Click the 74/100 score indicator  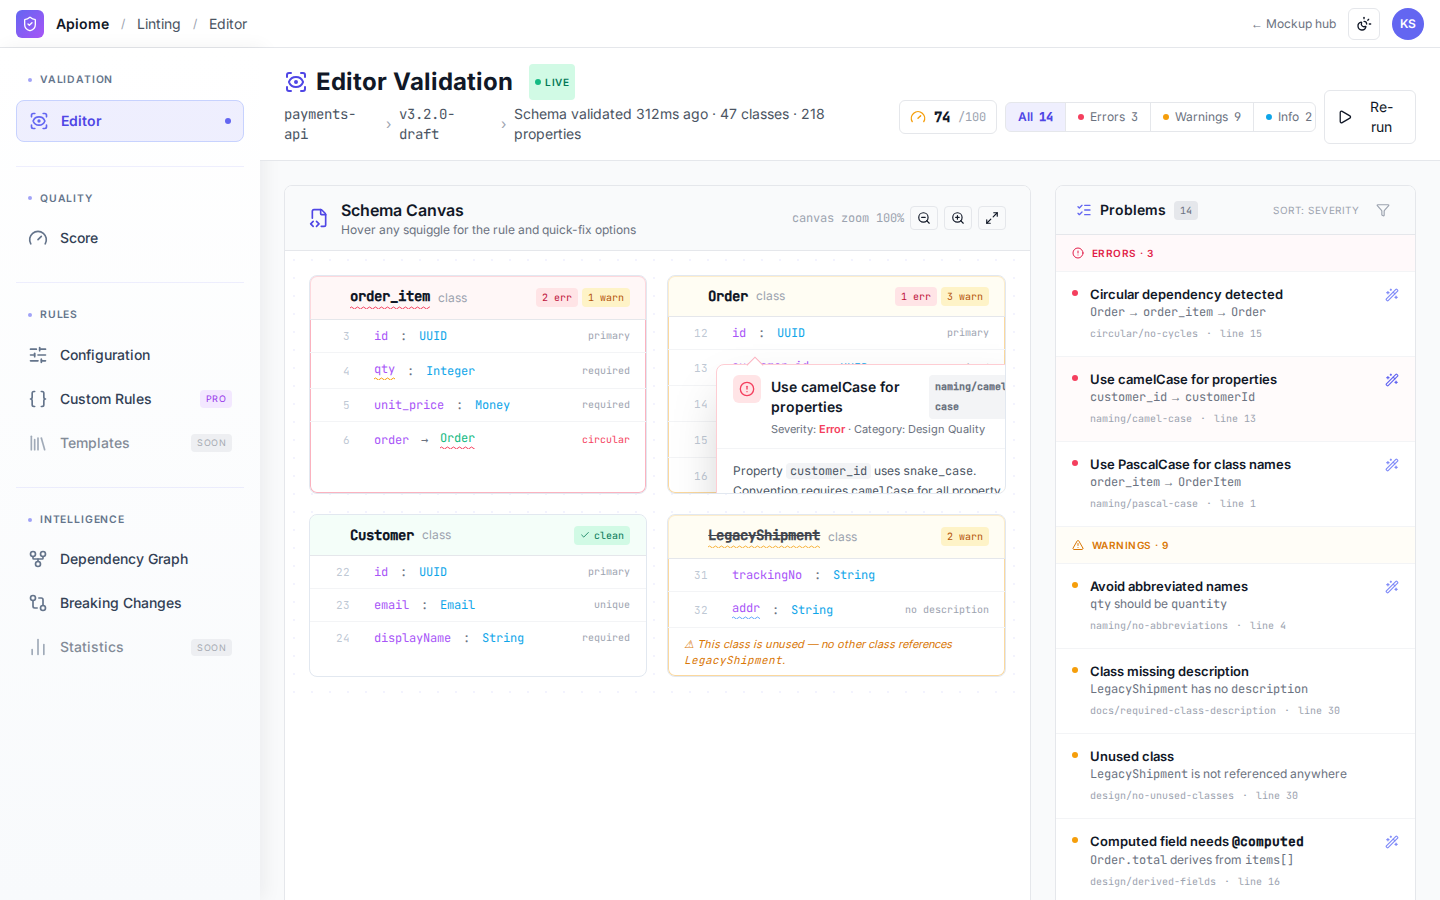(x=948, y=117)
